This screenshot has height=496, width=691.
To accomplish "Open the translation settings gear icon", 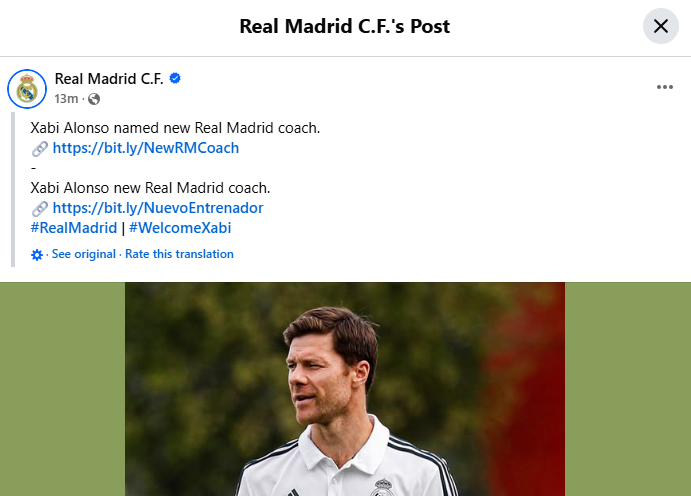I will 37,255.
